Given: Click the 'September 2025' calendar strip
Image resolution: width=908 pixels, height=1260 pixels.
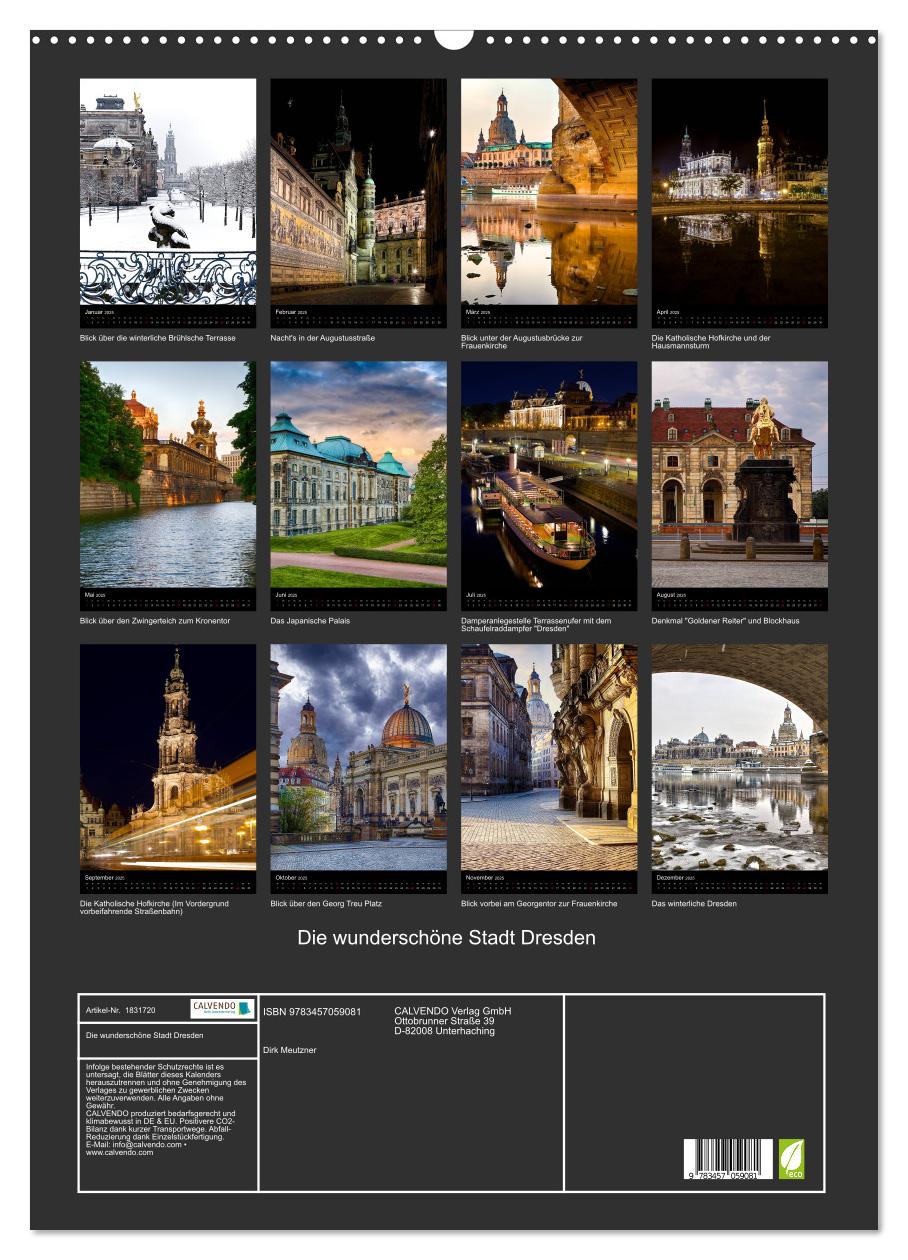Looking at the screenshot, I should click(168, 882).
